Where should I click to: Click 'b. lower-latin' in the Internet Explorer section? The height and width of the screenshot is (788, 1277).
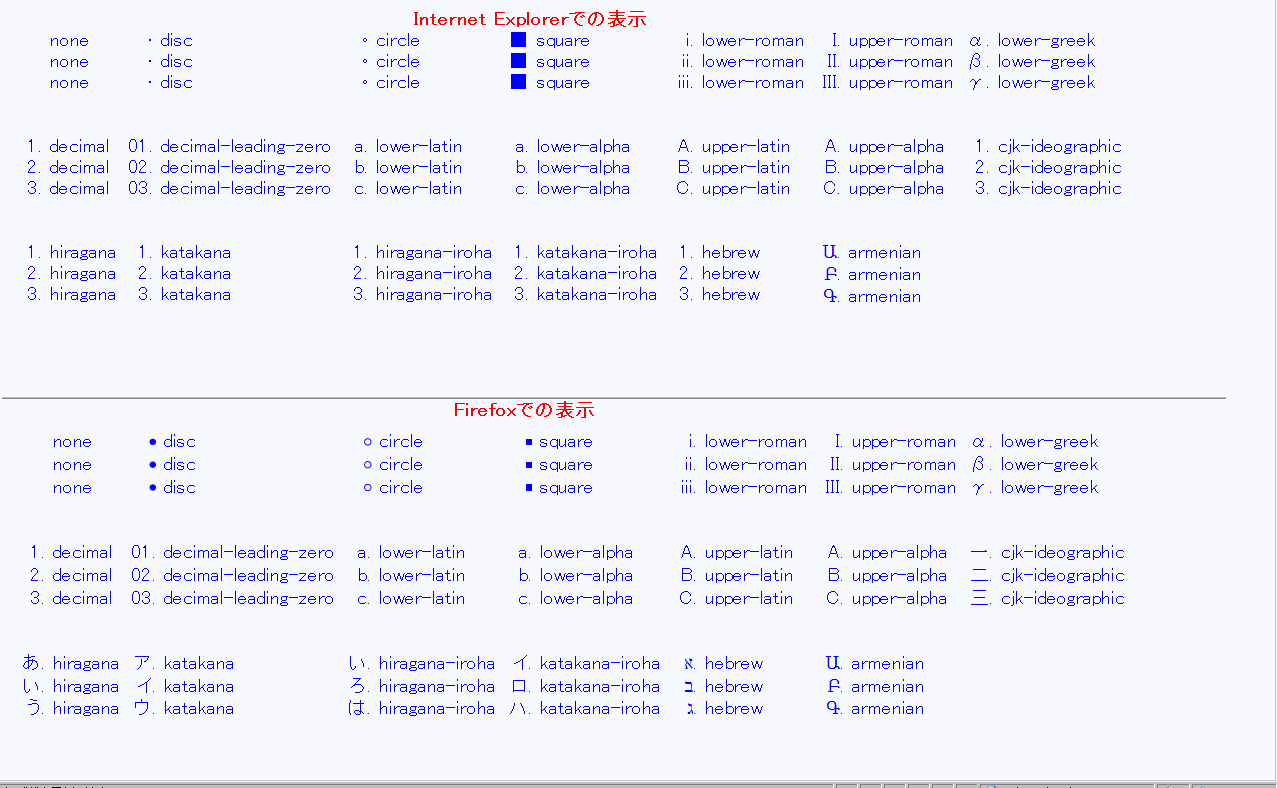click(x=408, y=168)
